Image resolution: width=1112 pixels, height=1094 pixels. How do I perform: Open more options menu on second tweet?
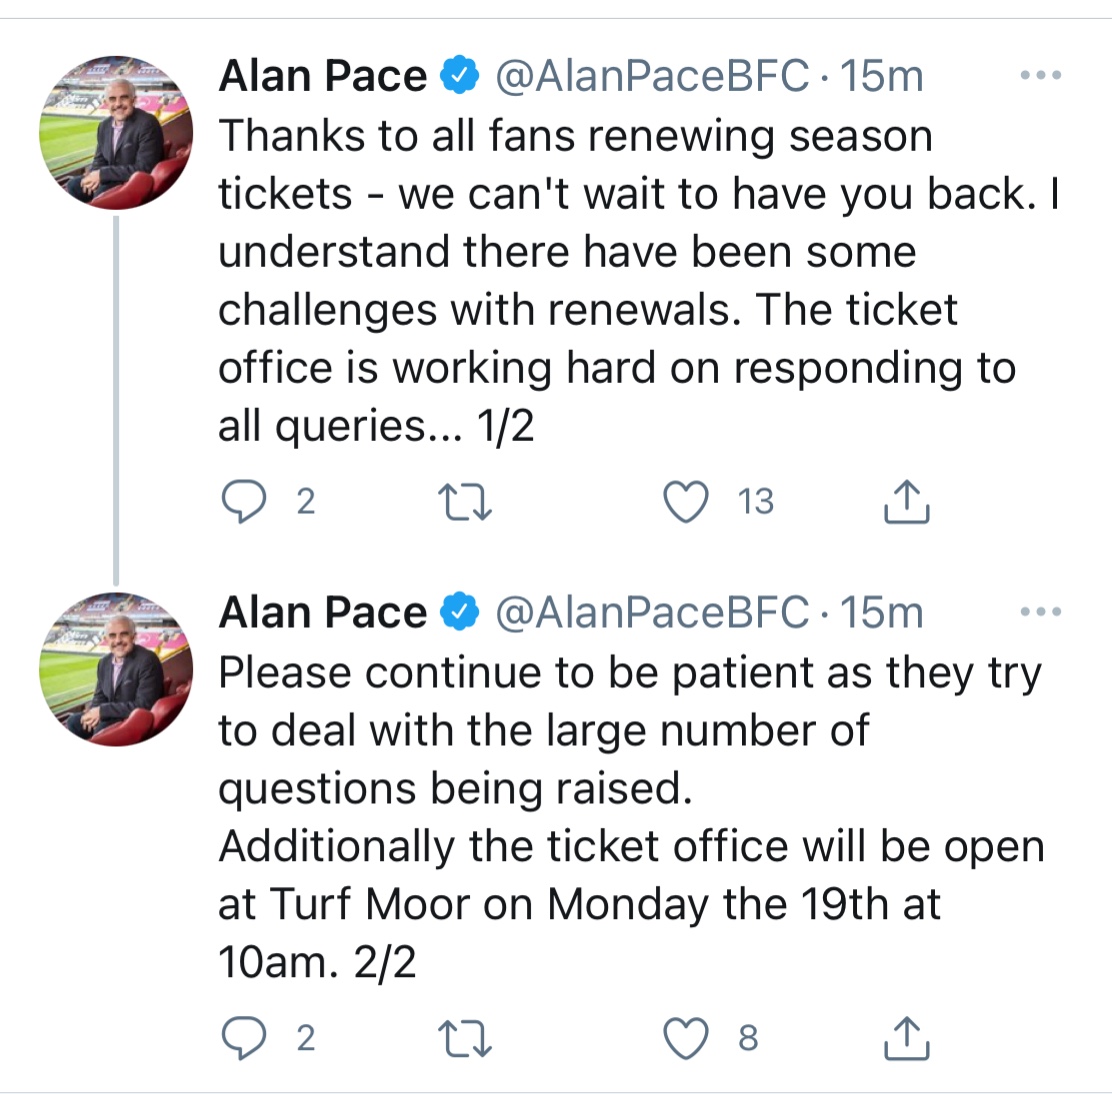(x=1040, y=611)
